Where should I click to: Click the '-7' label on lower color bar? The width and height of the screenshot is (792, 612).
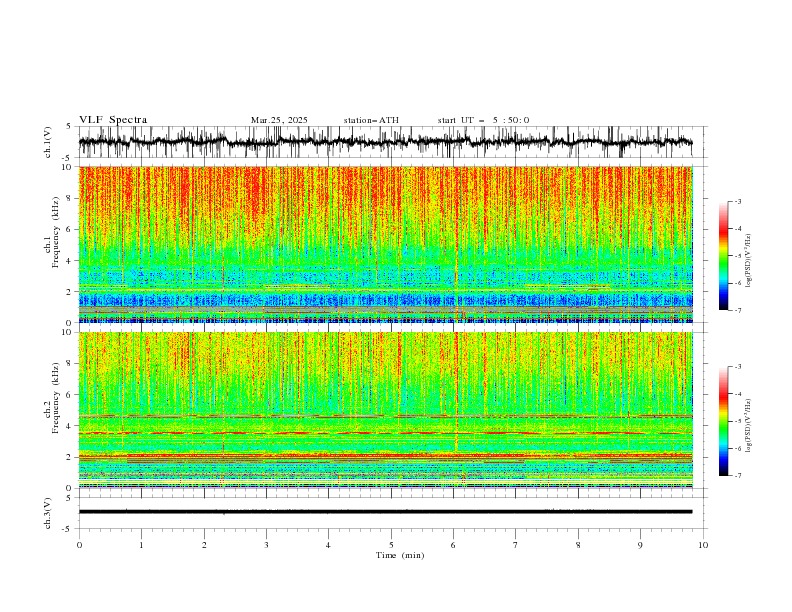[x=737, y=476]
